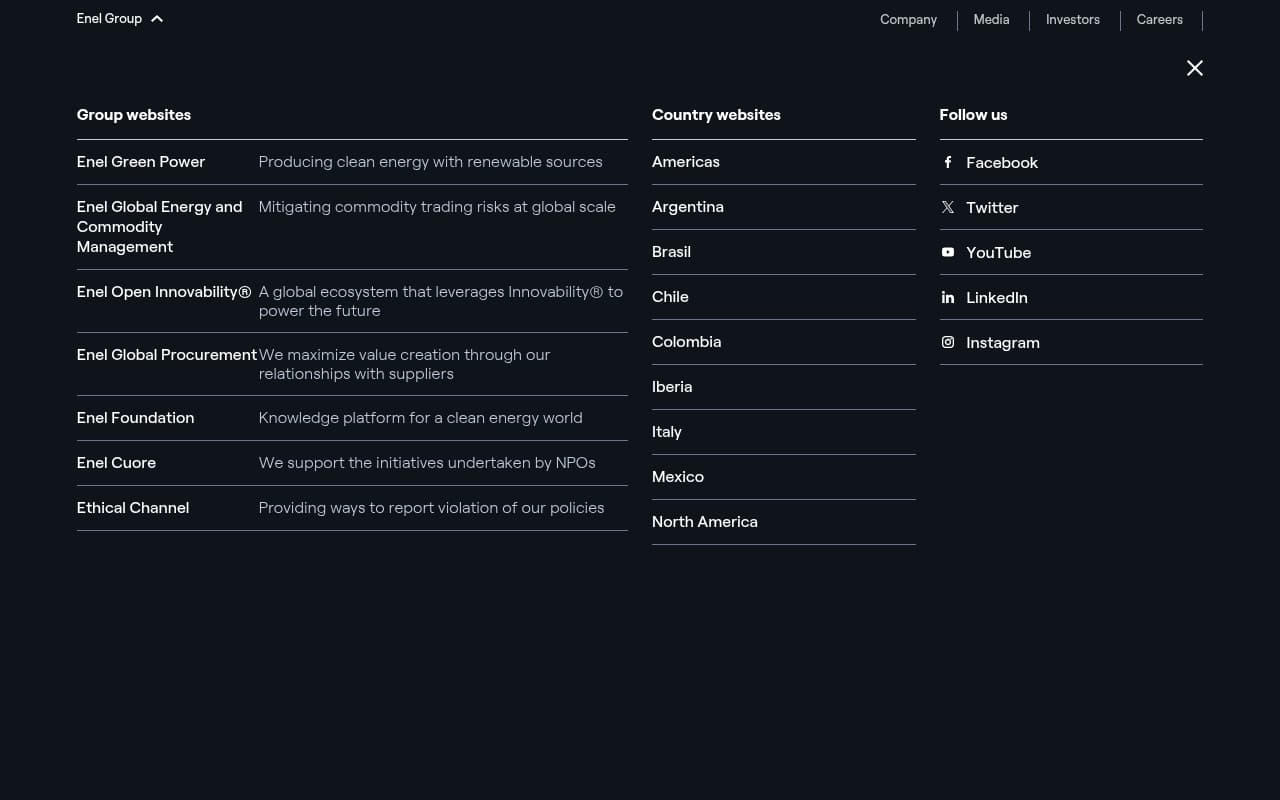This screenshot has width=1280, height=800.
Task: Open the Company menu
Action: pyautogui.click(x=908, y=19)
